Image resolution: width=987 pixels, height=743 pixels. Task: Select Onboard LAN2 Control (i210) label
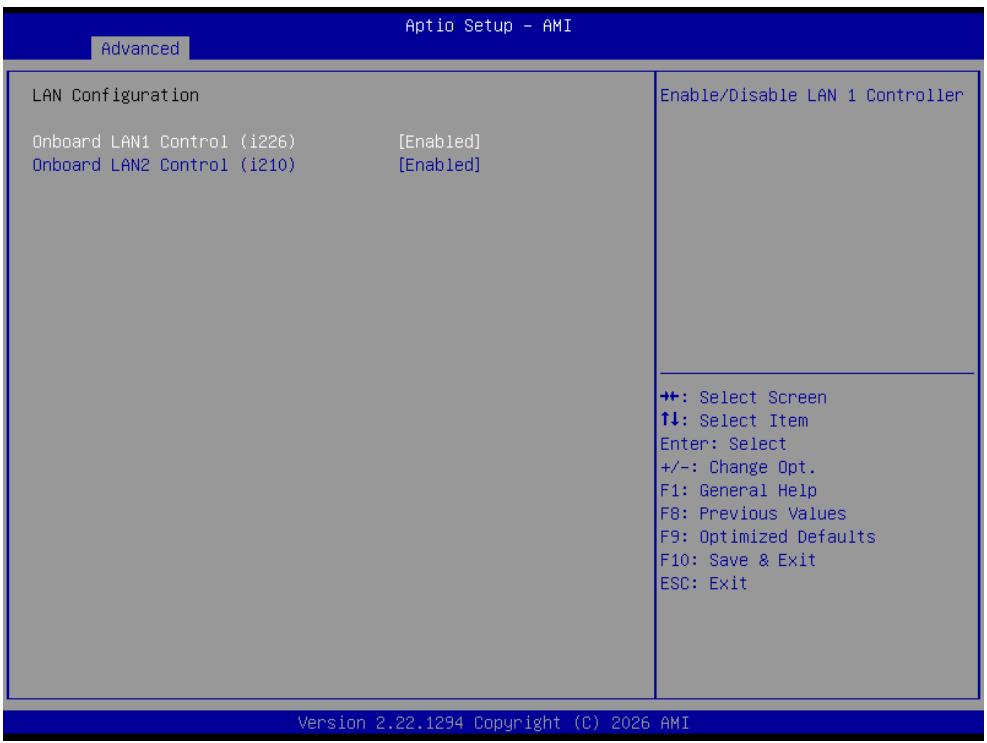point(164,165)
